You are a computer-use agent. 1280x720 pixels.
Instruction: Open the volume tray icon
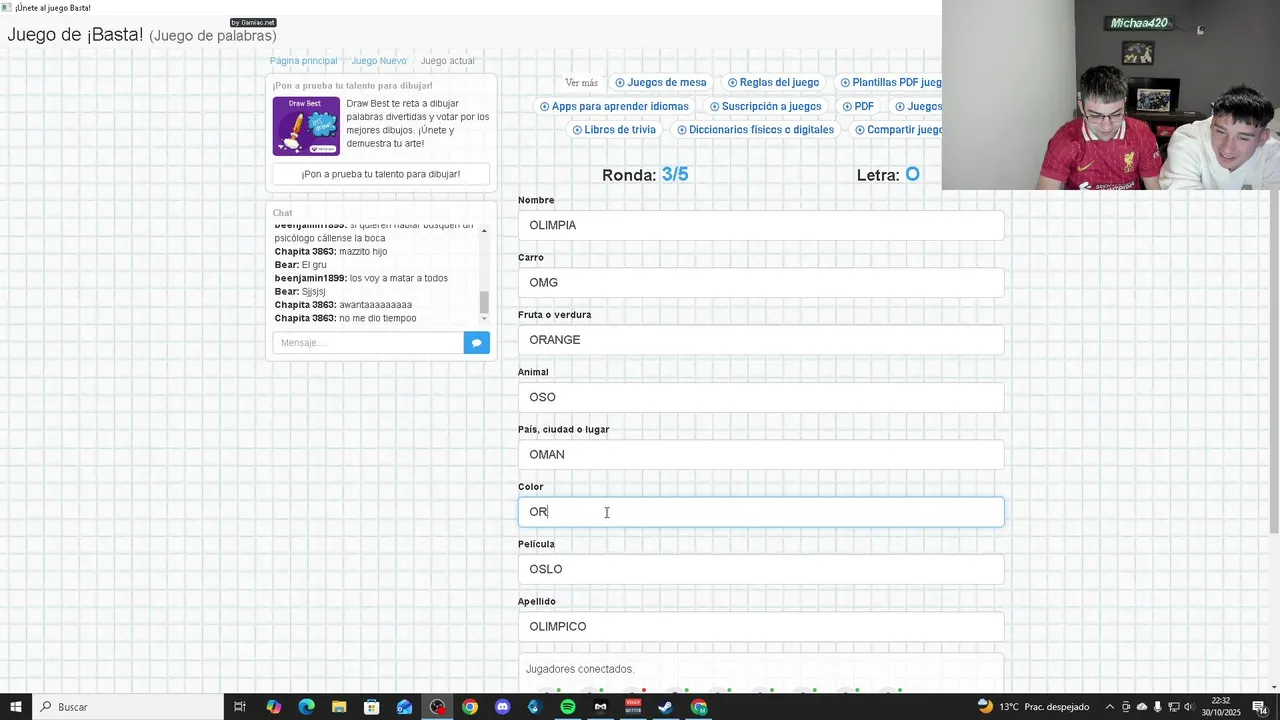[x=1191, y=707]
